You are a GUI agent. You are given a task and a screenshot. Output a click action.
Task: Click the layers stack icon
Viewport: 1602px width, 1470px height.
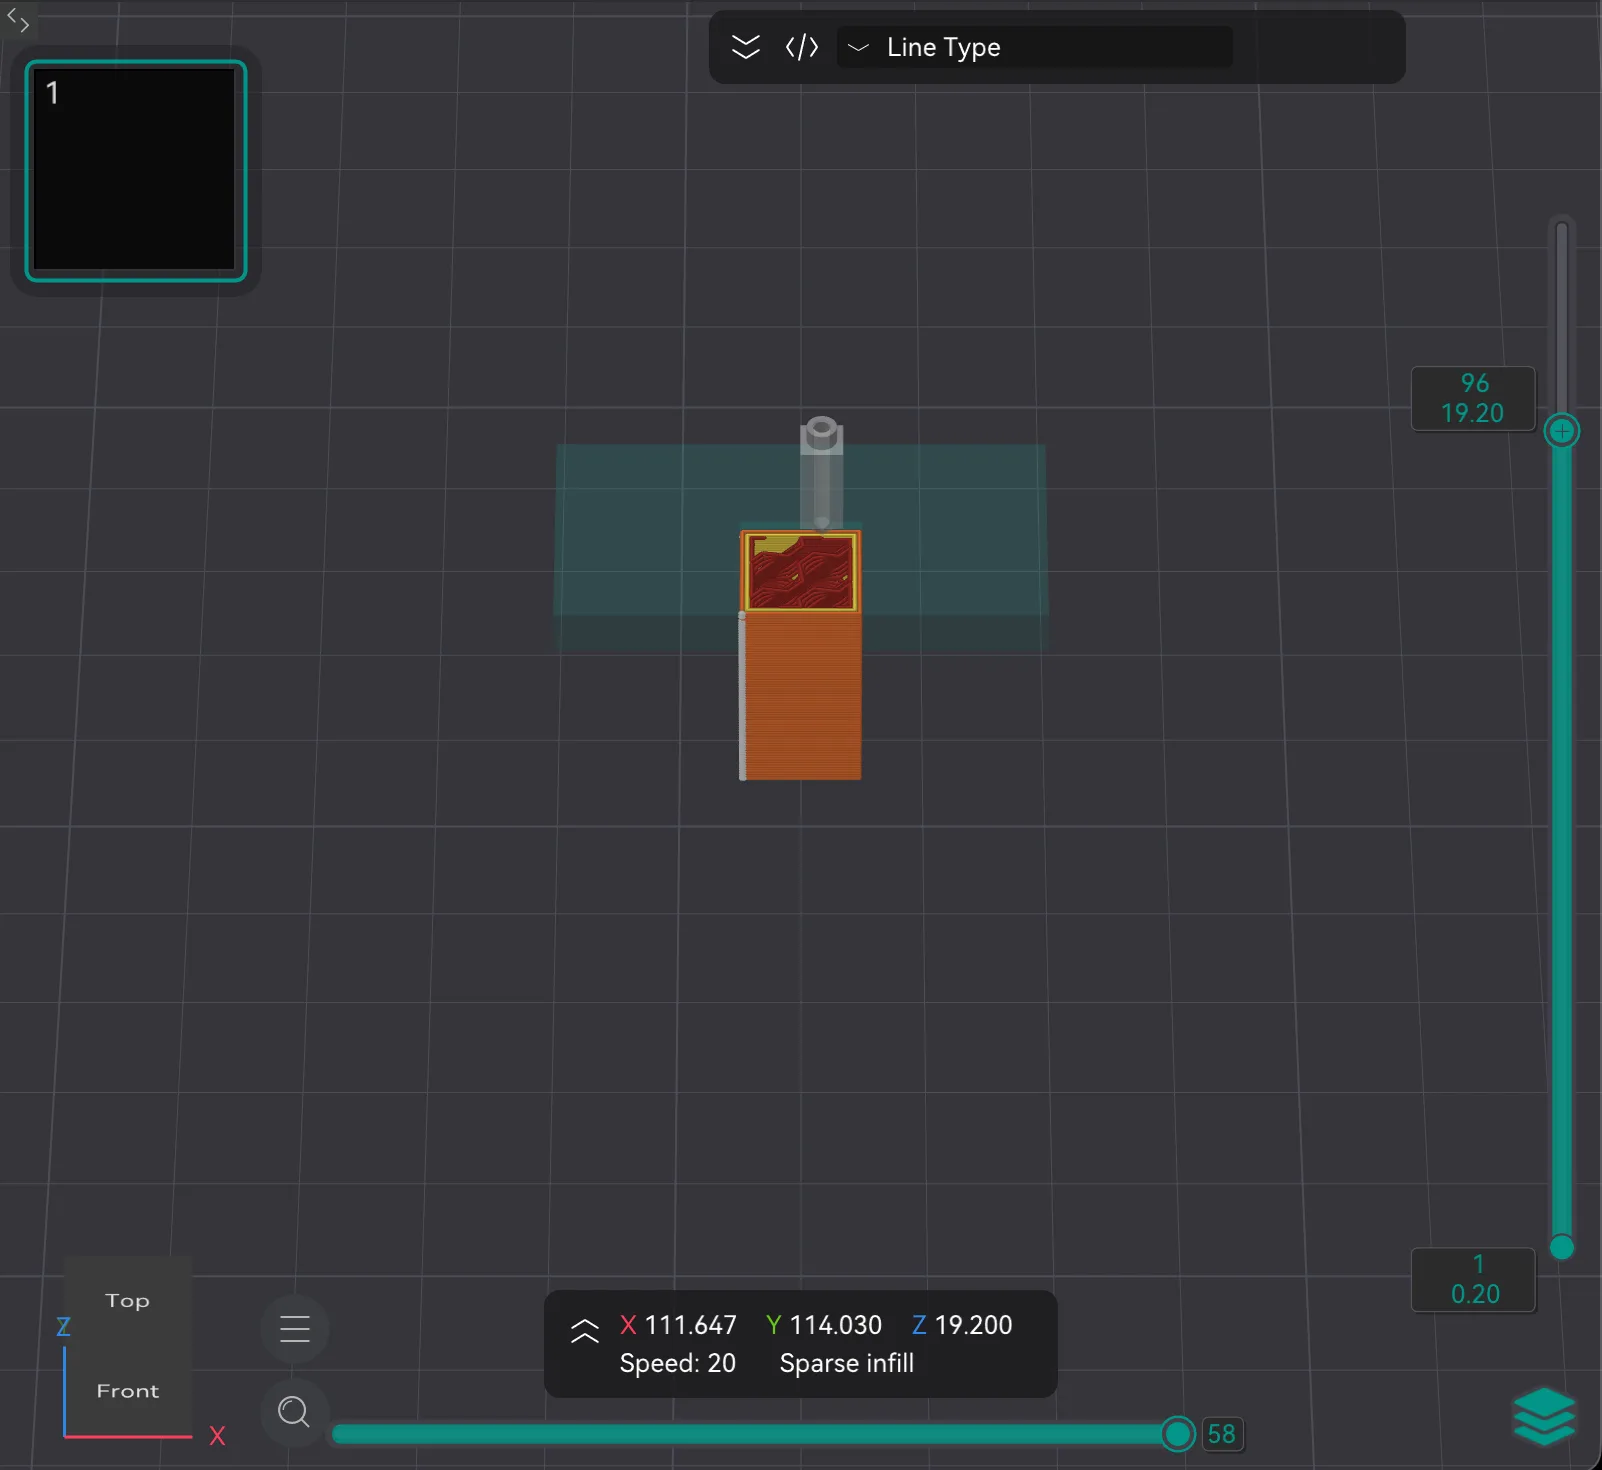click(1545, 1416)
